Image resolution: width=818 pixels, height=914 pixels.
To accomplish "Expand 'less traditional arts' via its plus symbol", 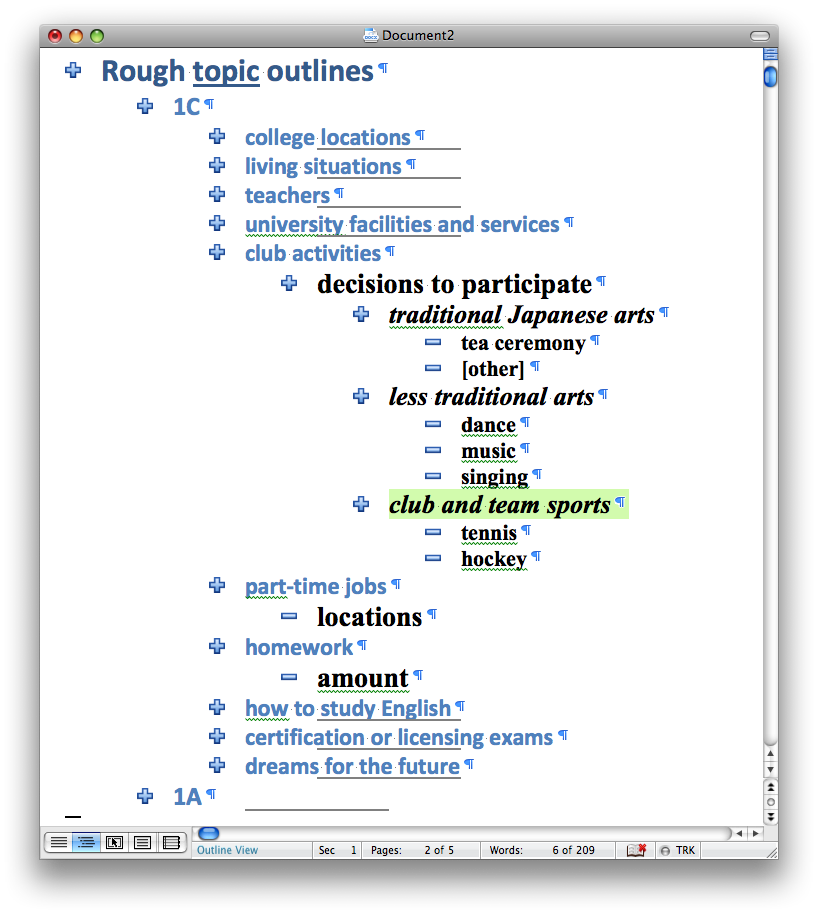I will coord(361,396).
